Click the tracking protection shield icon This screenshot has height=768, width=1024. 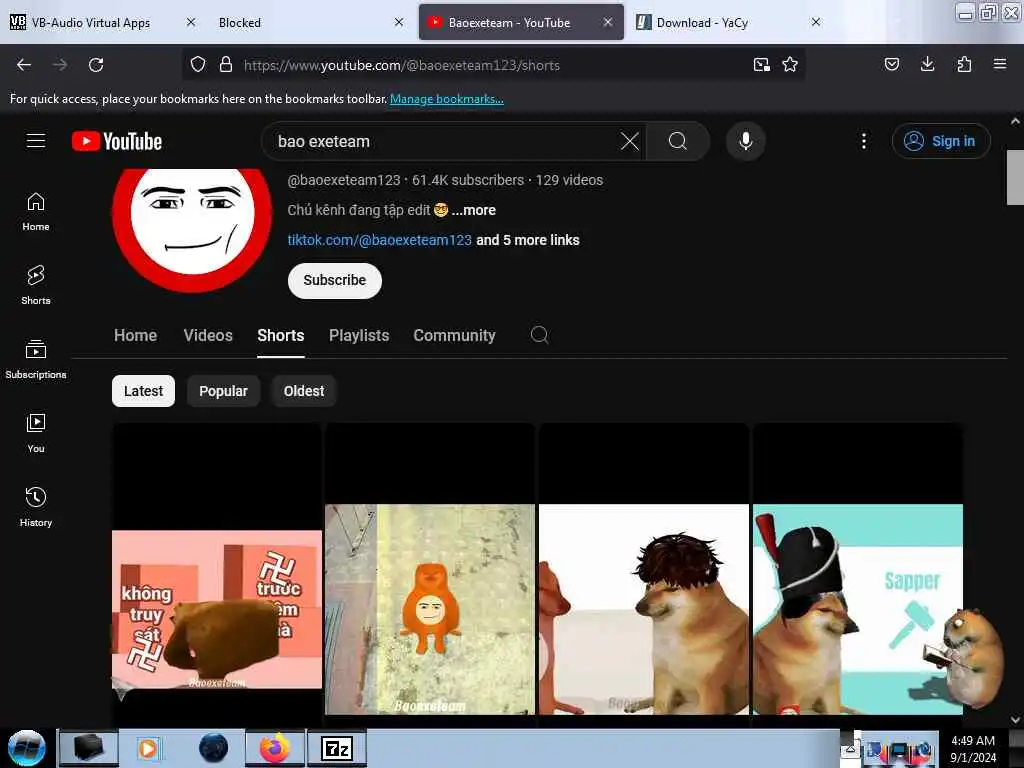[198, 65]
